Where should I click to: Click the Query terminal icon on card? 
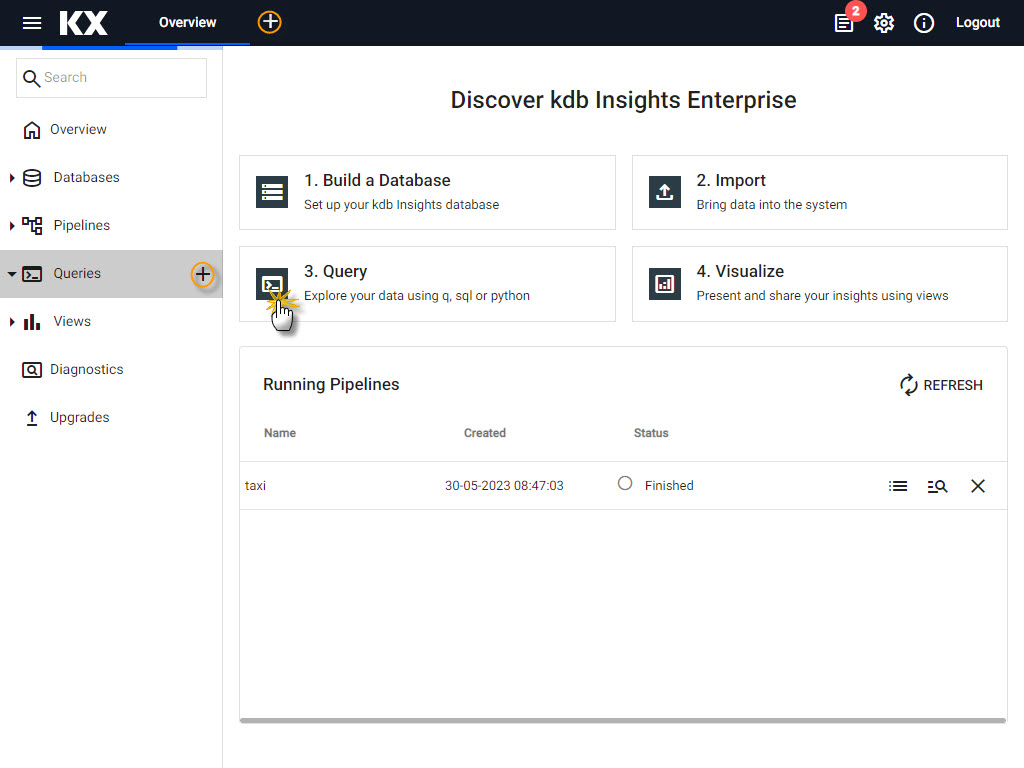[x=272, y=283]
